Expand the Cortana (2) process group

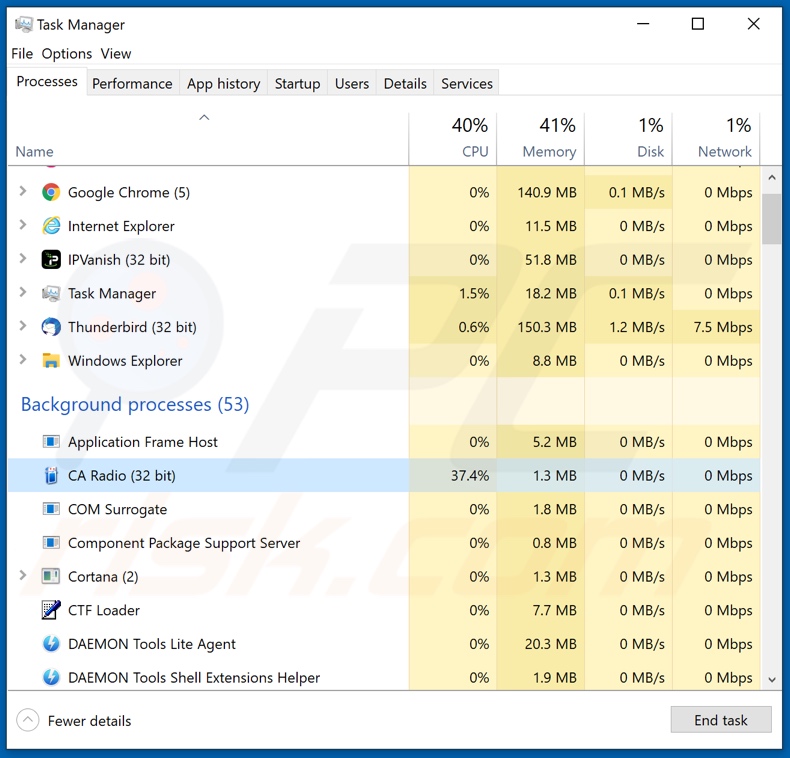coord(23,575)
